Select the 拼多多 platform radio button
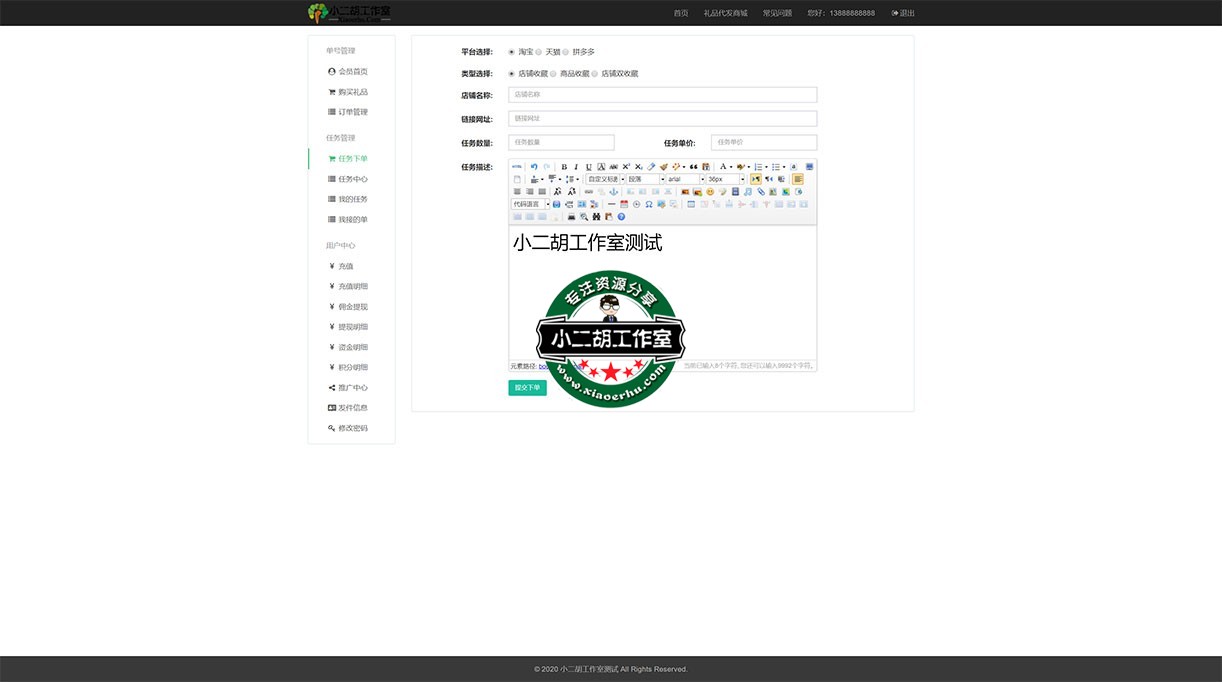 point(566,52)
